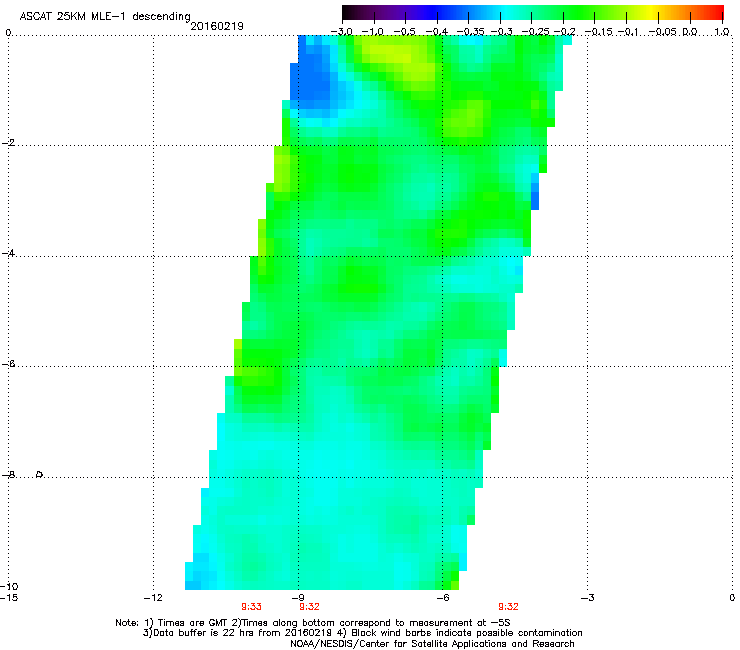Click the small blue cells on the swath's right edge
Image resolution: width=740 pixels, height=650 pixels.
tap(535, 191)
